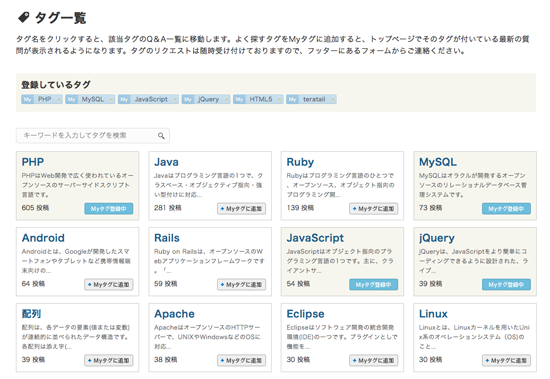This screenshot has height=379, width=550.
Task: Open the Apache tag title link
Action: point(174,314)
